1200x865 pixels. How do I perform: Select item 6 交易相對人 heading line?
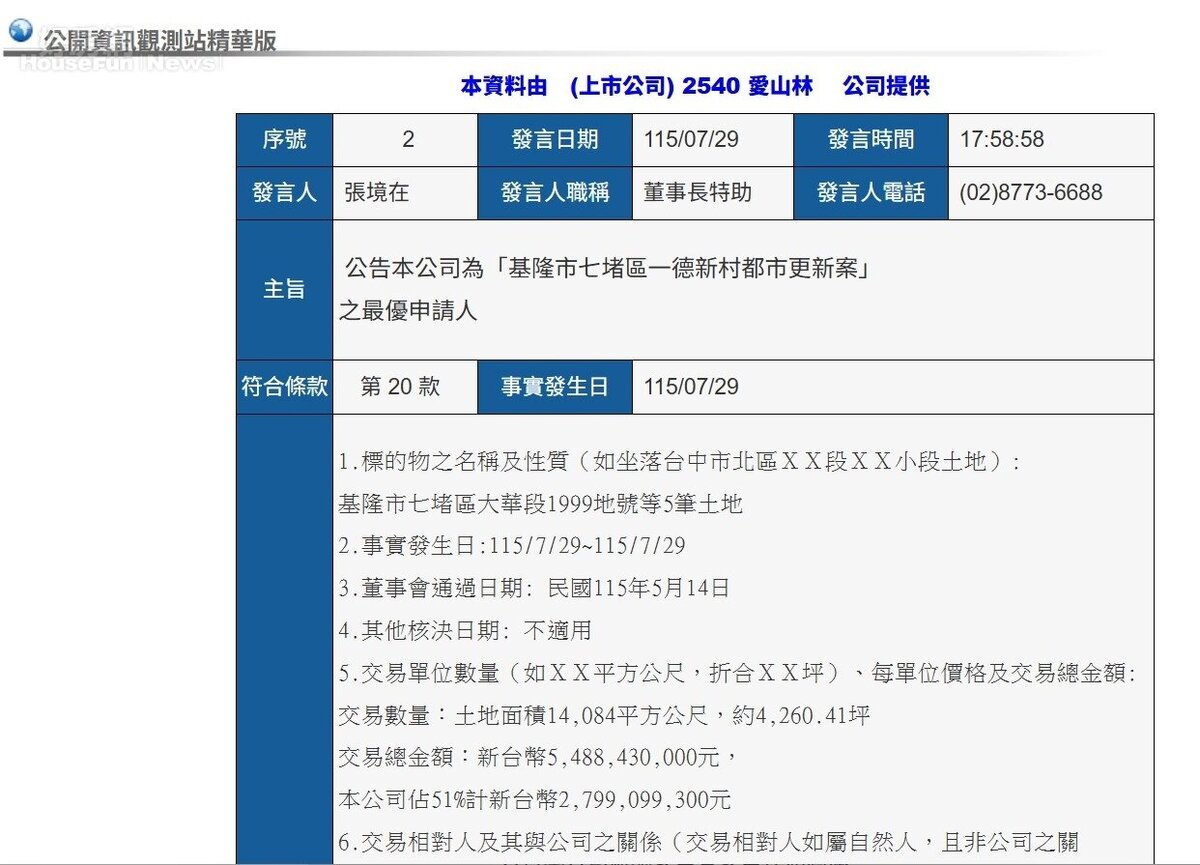(709, 843)
